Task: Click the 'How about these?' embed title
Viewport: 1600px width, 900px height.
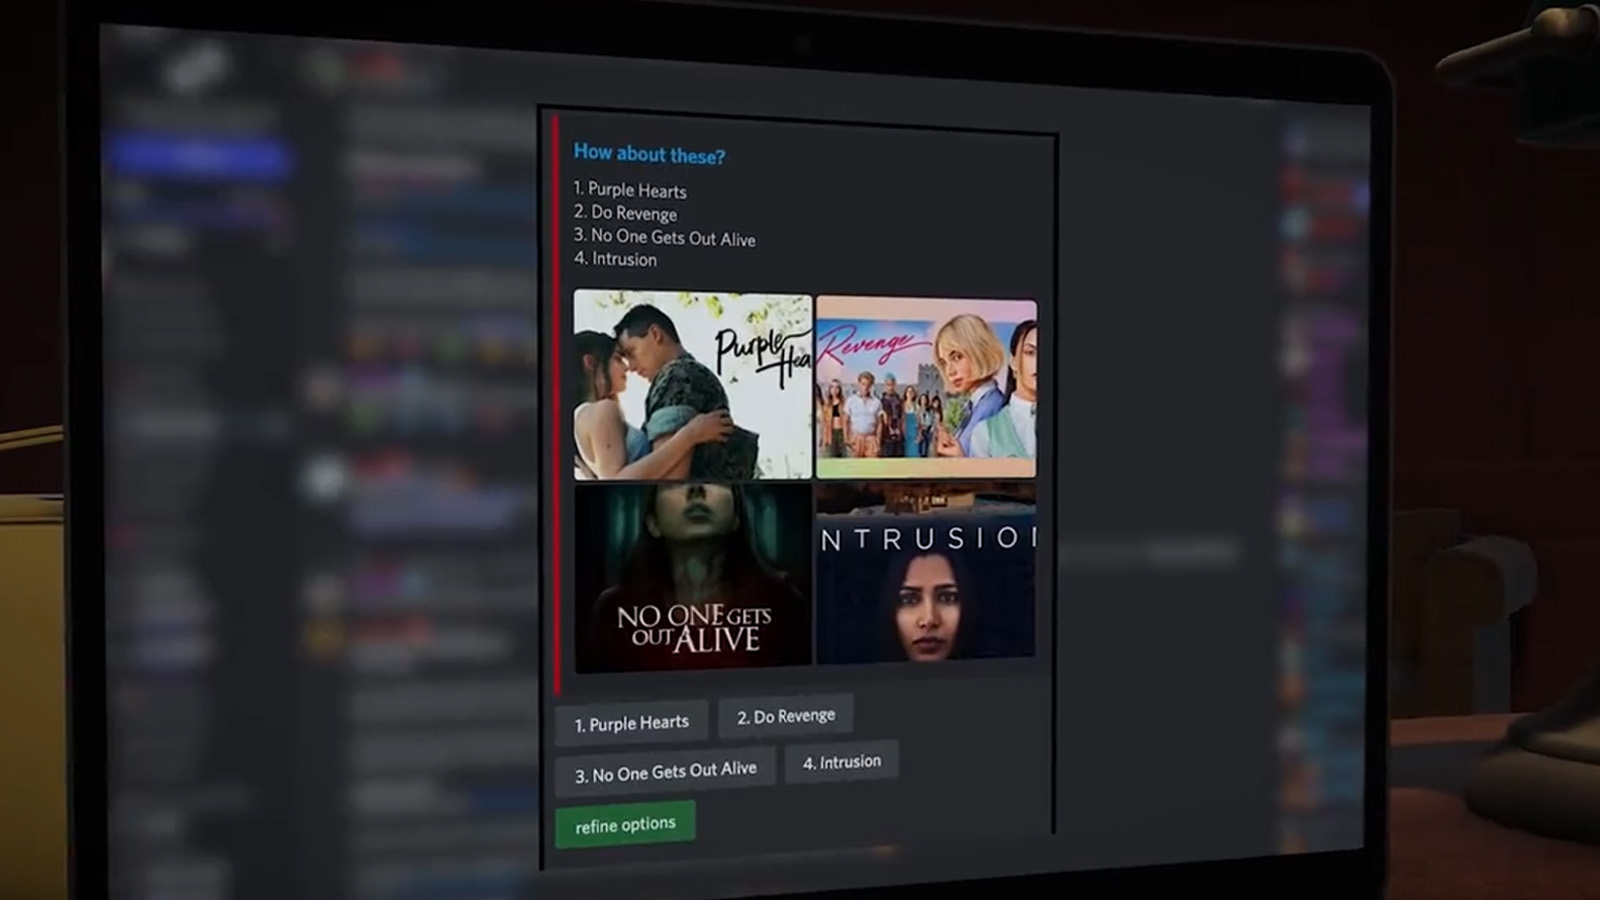Action: point(649,154)
